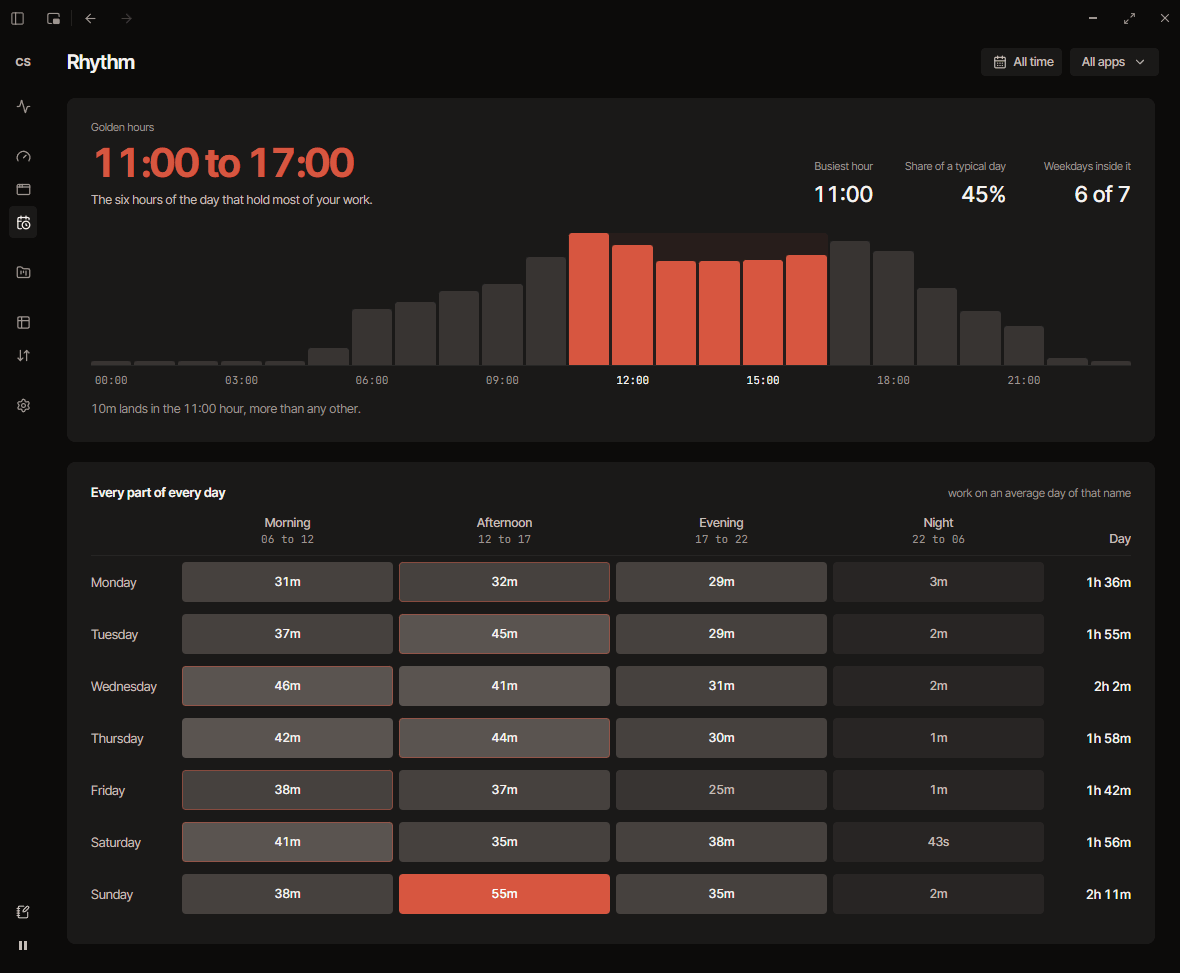1180x973 pixels.
Task: Open the picture-in-picture mini window icon
Action: click(53, 19)
